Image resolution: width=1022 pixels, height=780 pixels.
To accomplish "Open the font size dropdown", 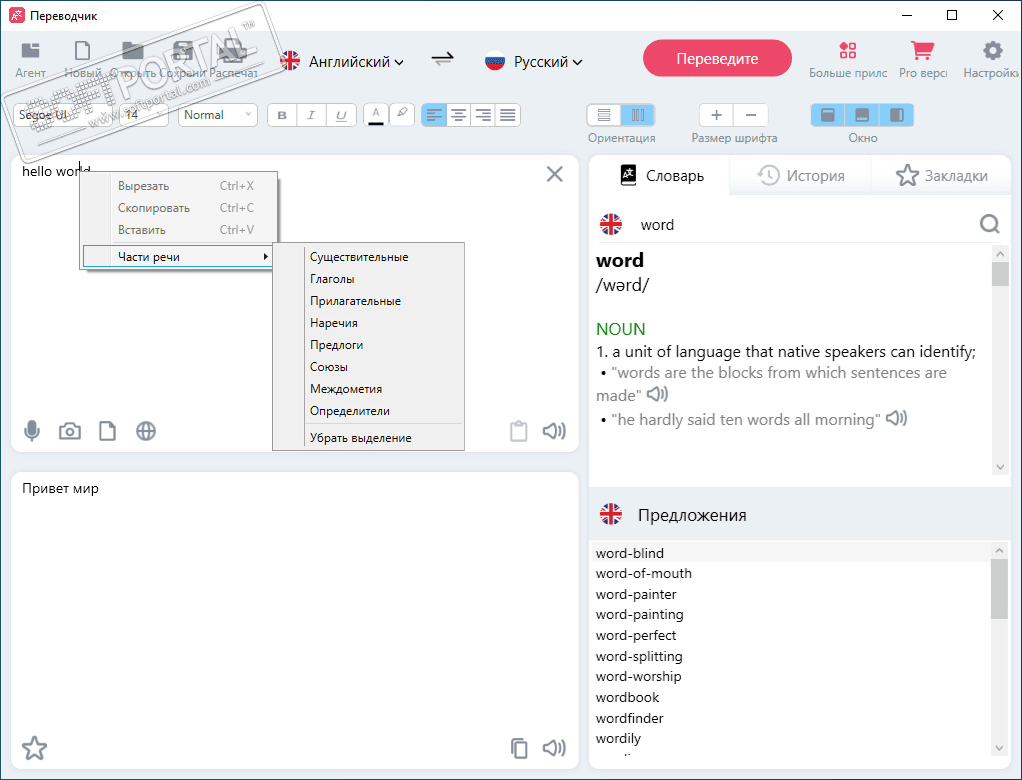I will (144, 115).
